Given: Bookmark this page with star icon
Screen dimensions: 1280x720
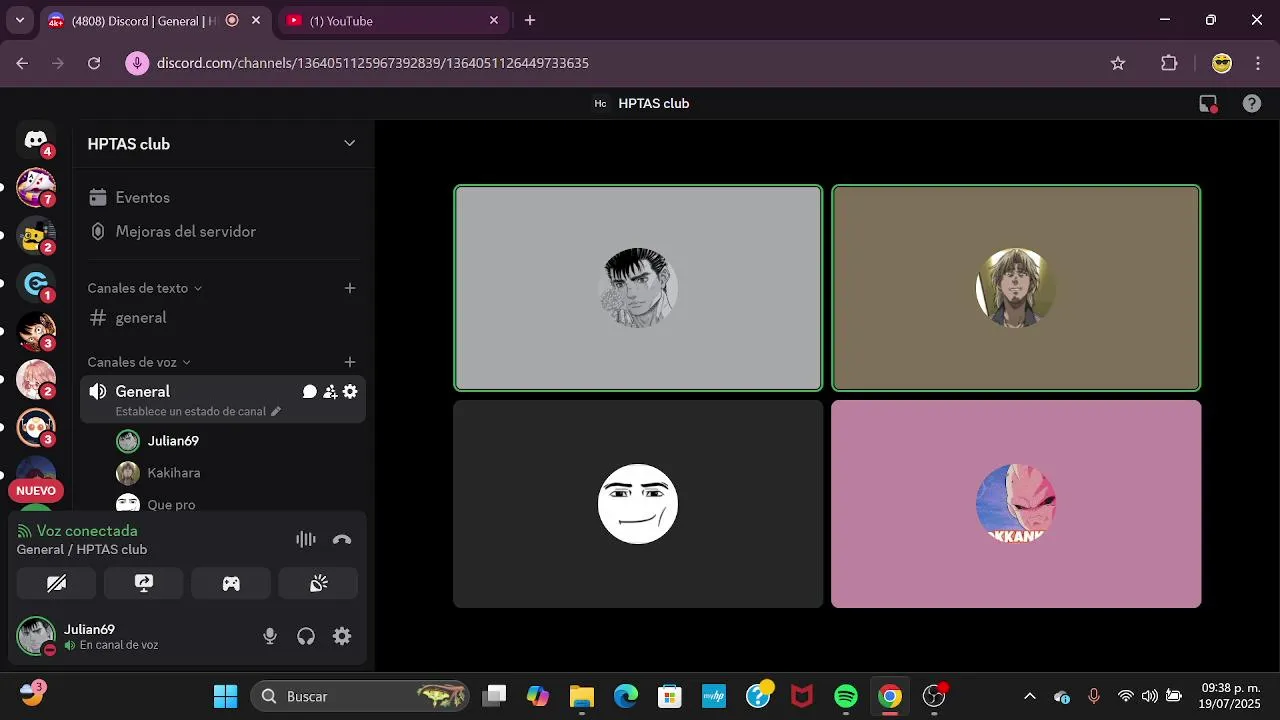Looking at the screenshot, I should (x=1118, y=63).
